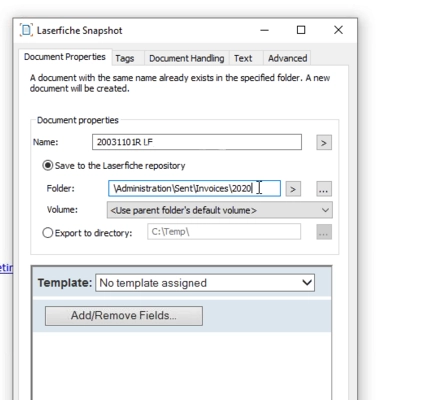The image size is (429, 400).
Task: Open the Template dropdown
Action: pos(205,283)
